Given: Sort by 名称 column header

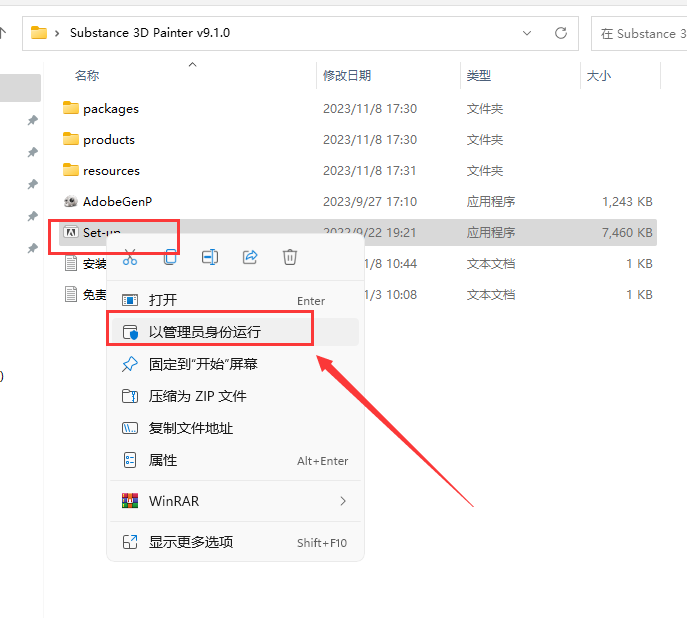Looking at the screenshot, I should click(87, 76).
